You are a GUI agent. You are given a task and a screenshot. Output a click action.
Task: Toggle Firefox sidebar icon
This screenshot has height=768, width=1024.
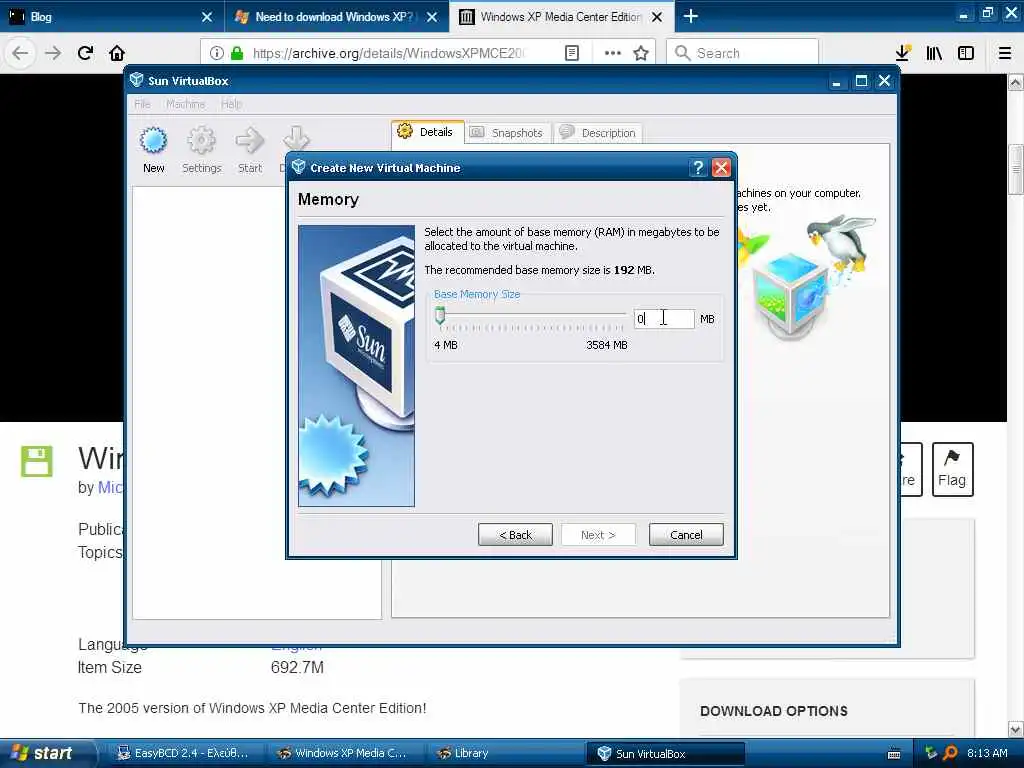966,53
